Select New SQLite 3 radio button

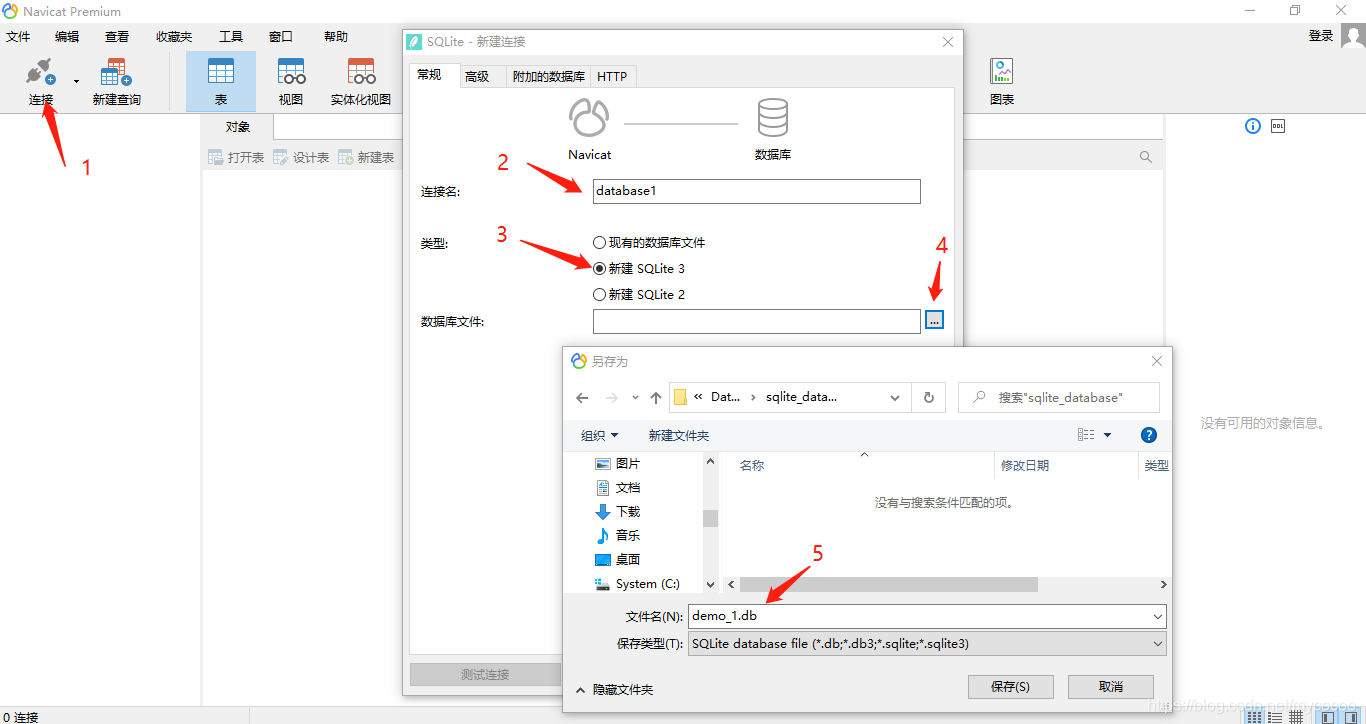pos(599,268)
